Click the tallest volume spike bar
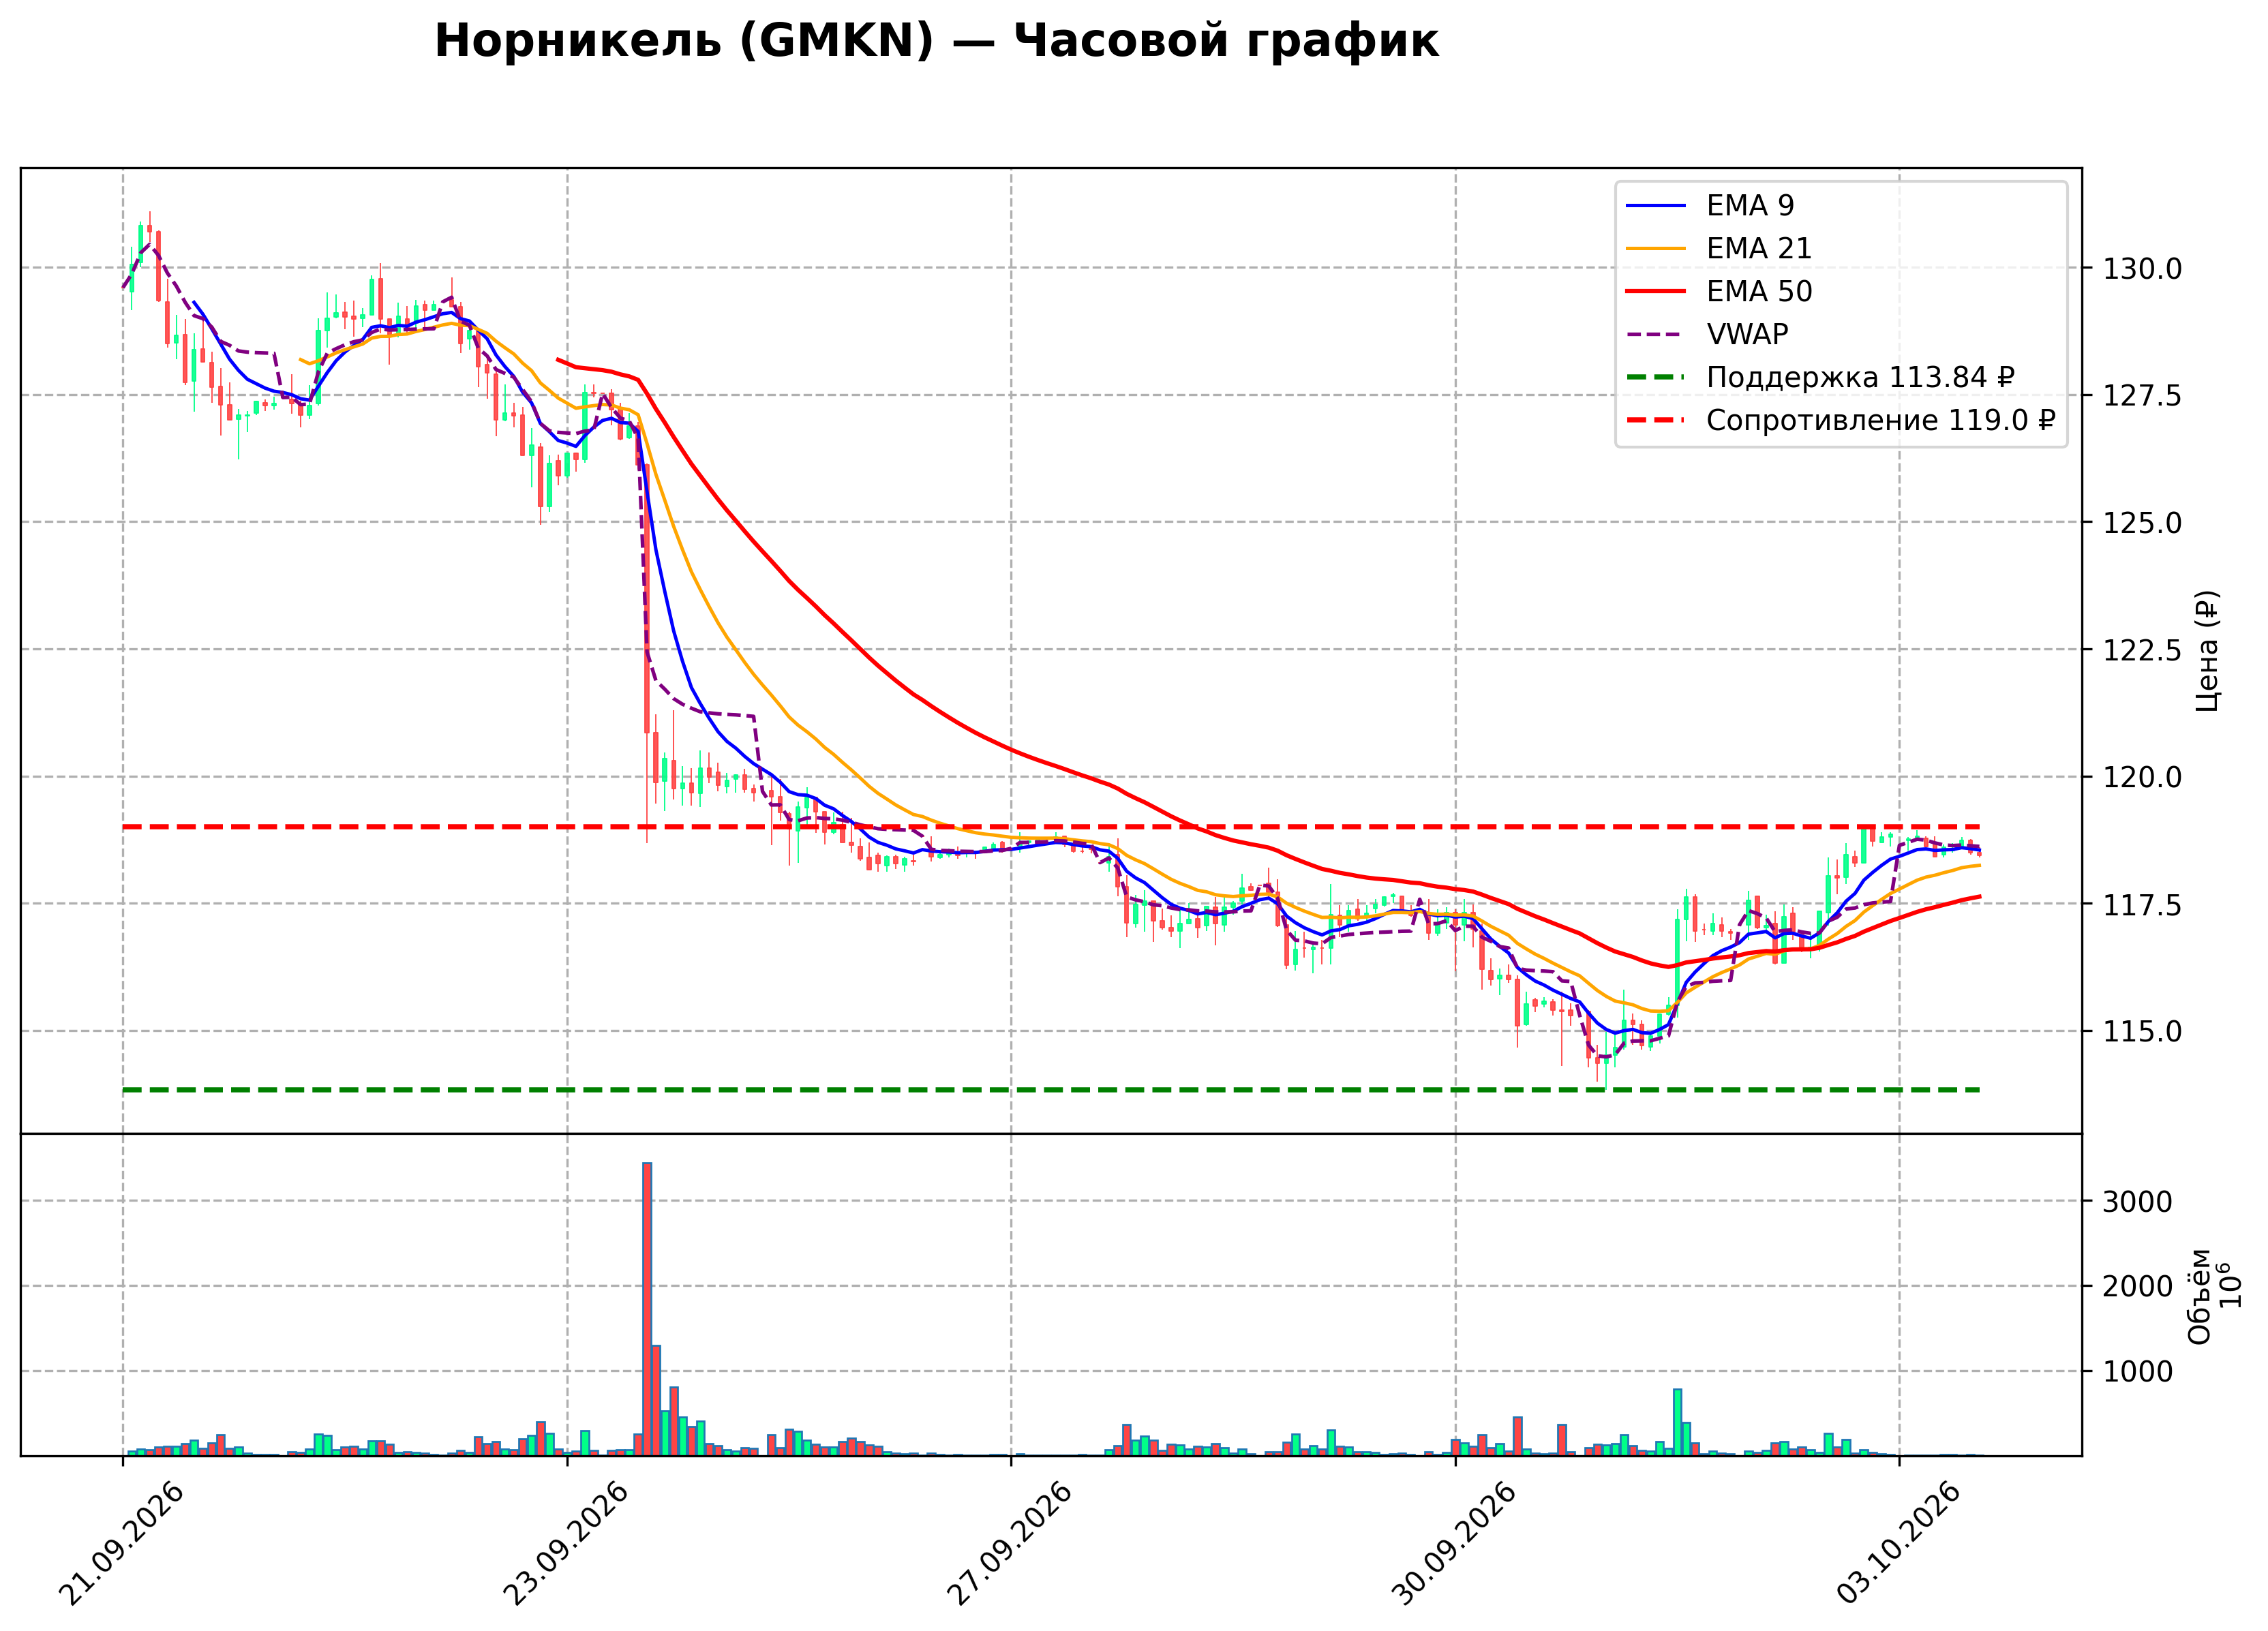This screenshot has height=1631, width=2268. tap(647, 1309)
